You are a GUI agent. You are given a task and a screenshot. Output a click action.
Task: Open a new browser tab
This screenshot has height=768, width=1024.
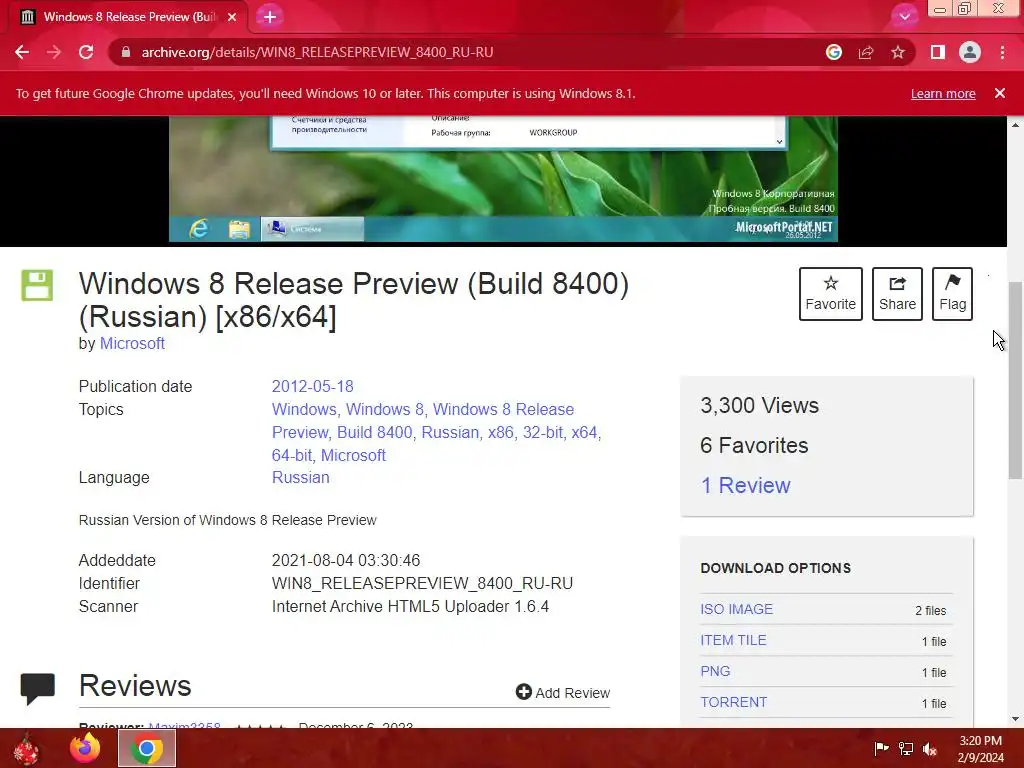coord(270,17)
